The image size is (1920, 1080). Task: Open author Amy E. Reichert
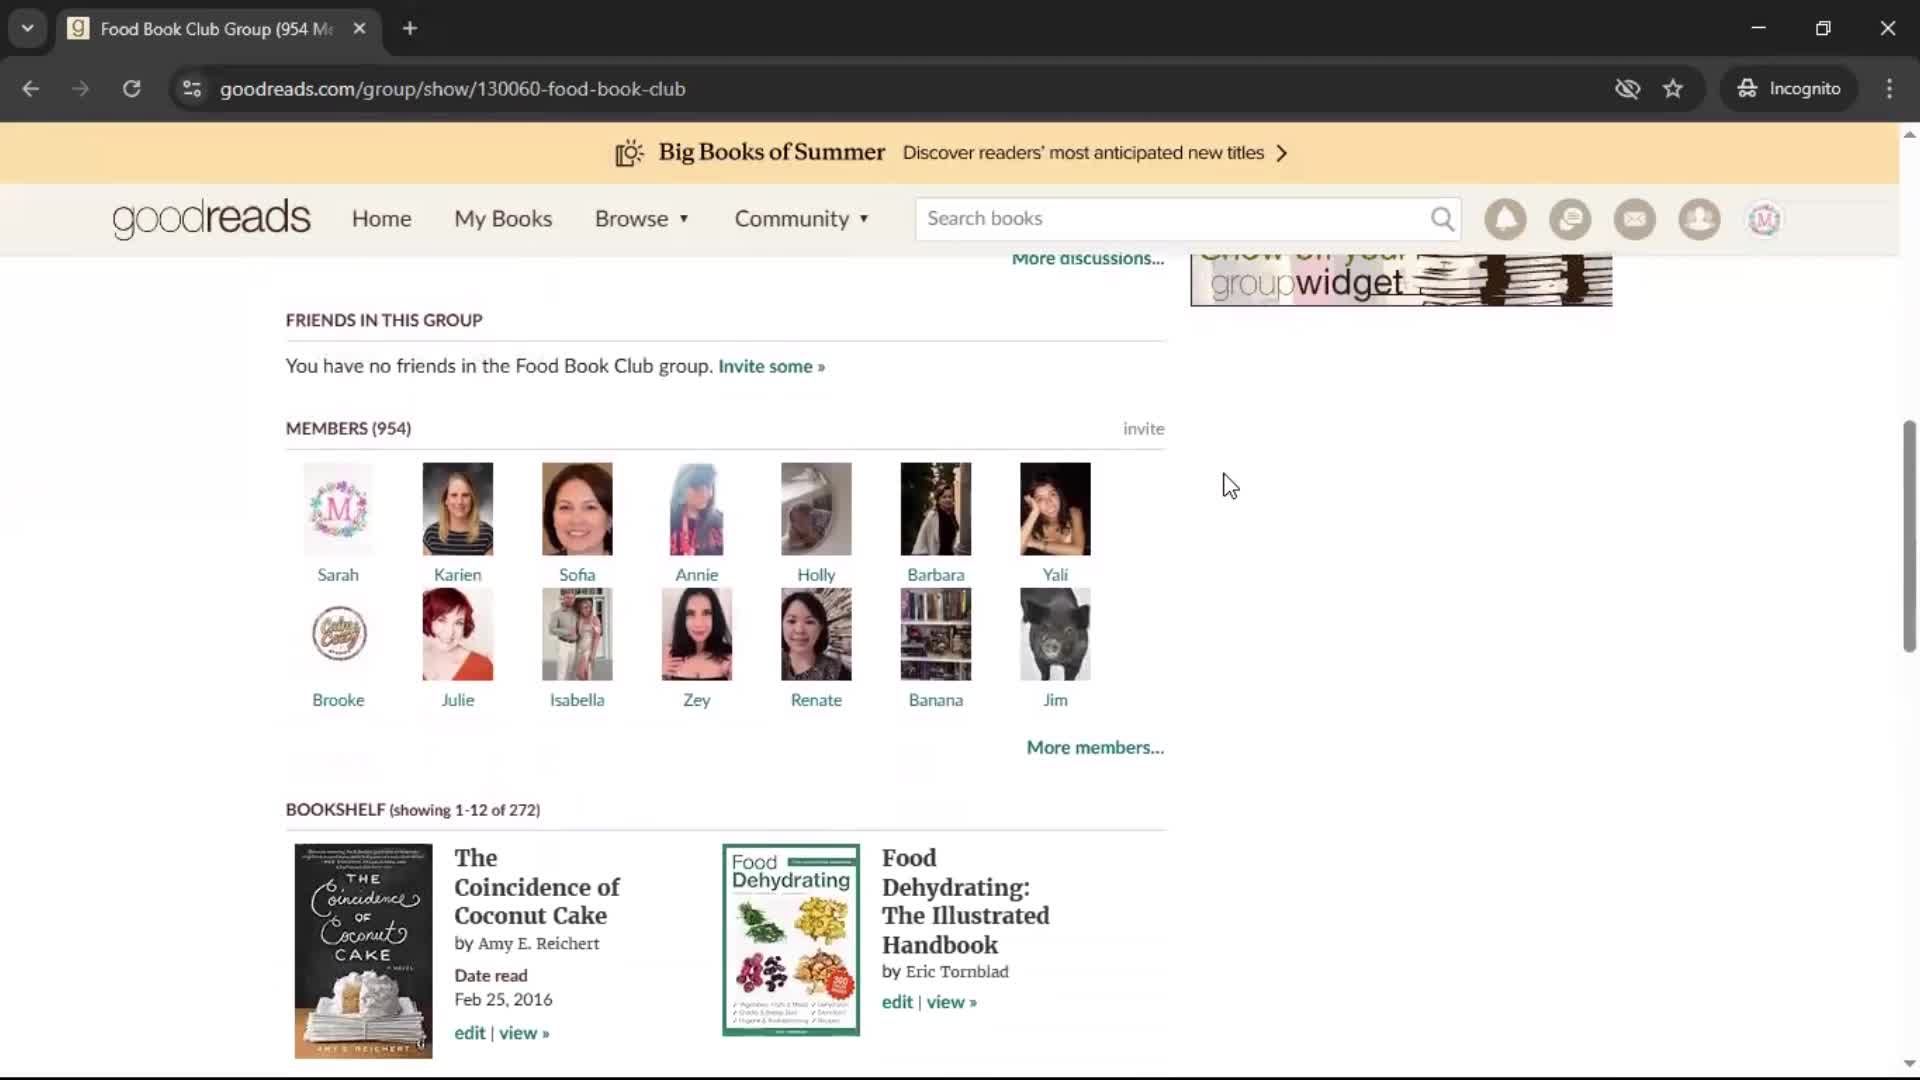click(x=538, y=944)
